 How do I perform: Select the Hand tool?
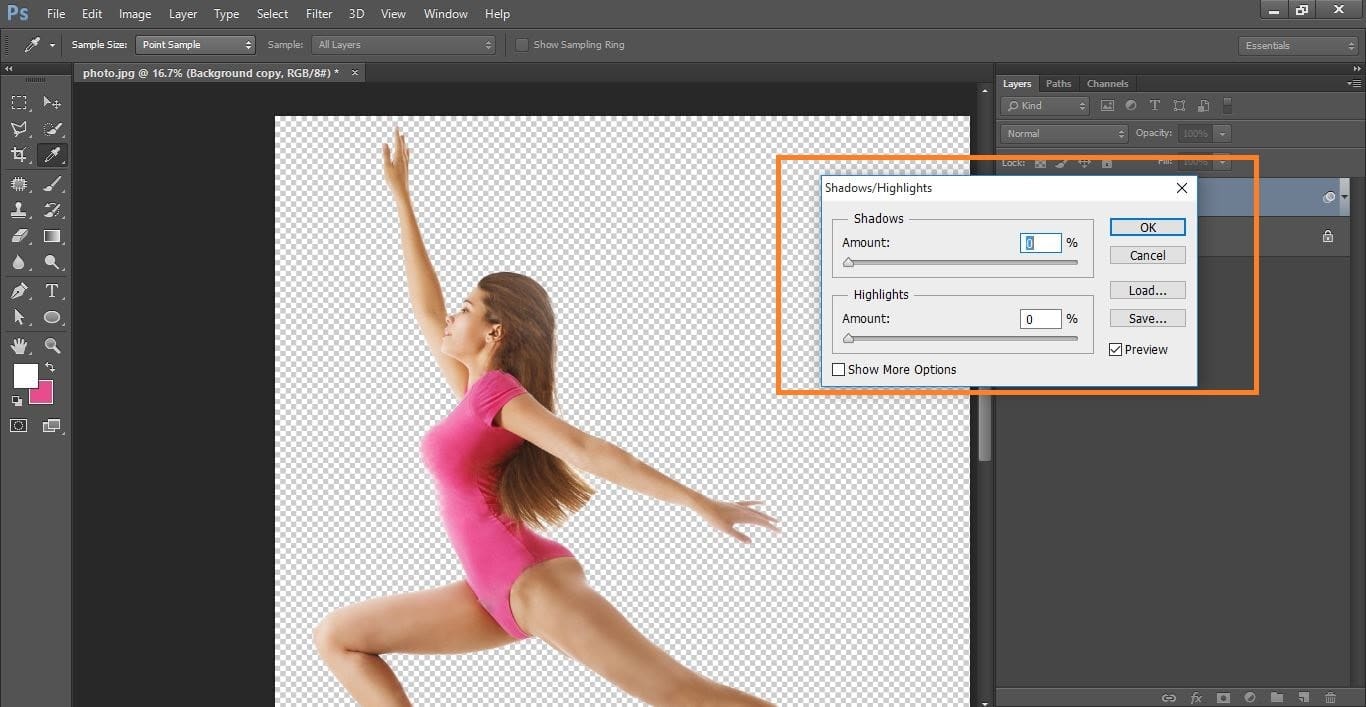(x=19, y=346)
